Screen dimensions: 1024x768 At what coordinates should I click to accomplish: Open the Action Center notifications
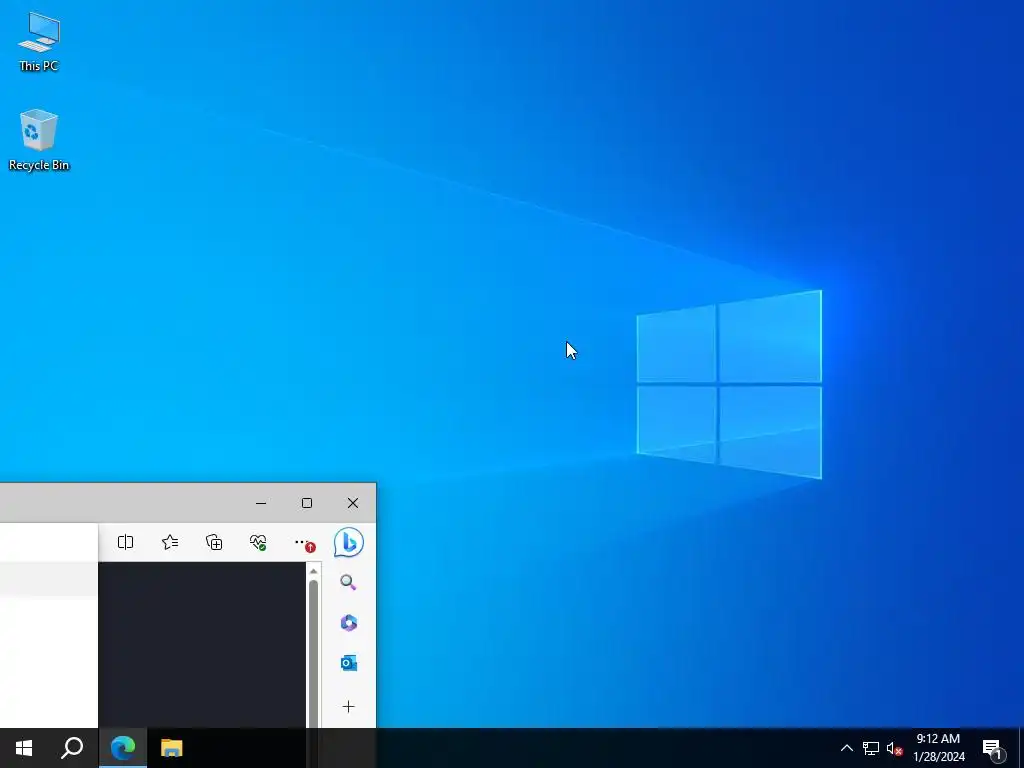993,748
